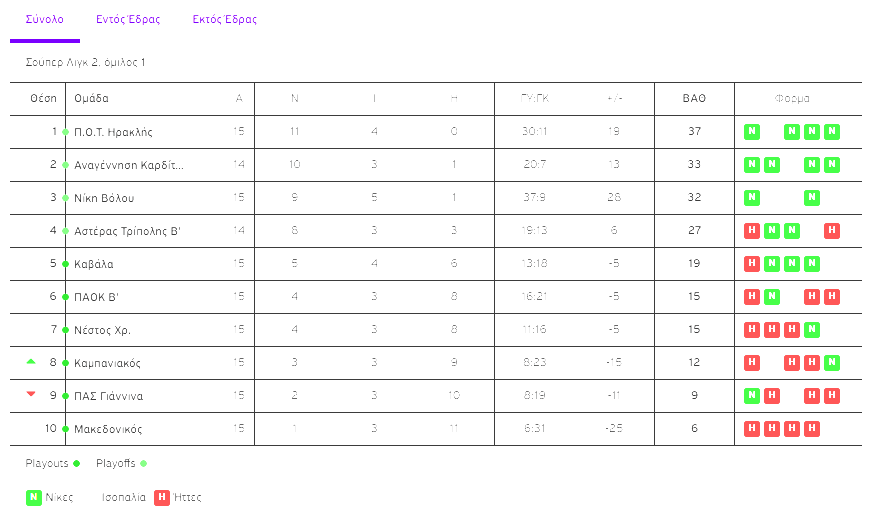The width and height of the screenshot is (895, 523).
Task: Select the Σύνολο tab
Action: coord(45,20)
